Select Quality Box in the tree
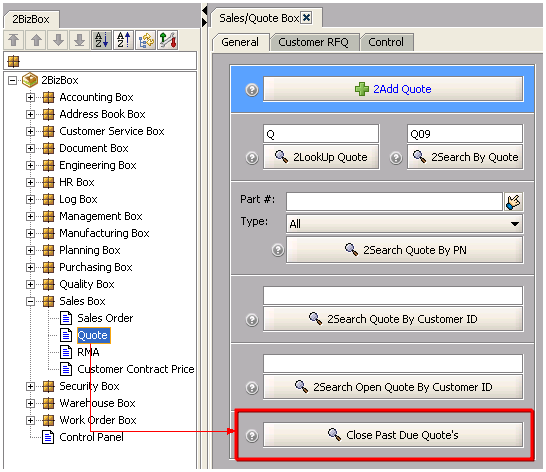 (87, 285)
